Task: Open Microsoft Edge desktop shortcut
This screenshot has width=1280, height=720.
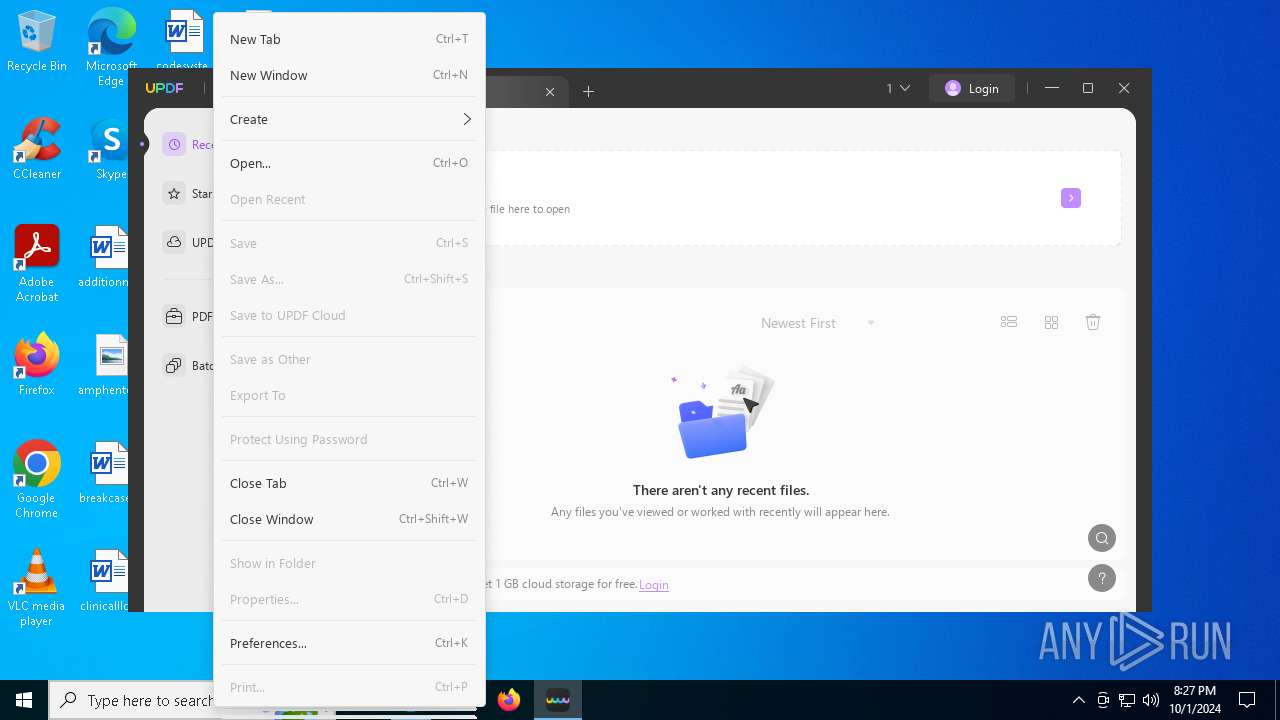Action: (111, 47)
